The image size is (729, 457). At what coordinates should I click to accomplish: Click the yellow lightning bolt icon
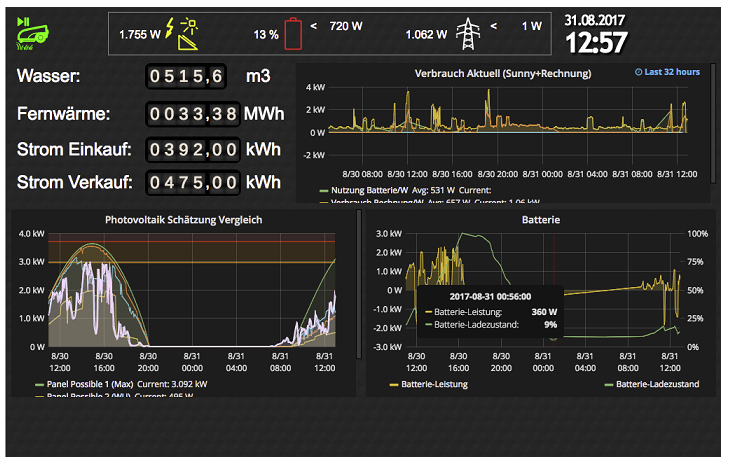pyautogui.click(x=170, y=28)
